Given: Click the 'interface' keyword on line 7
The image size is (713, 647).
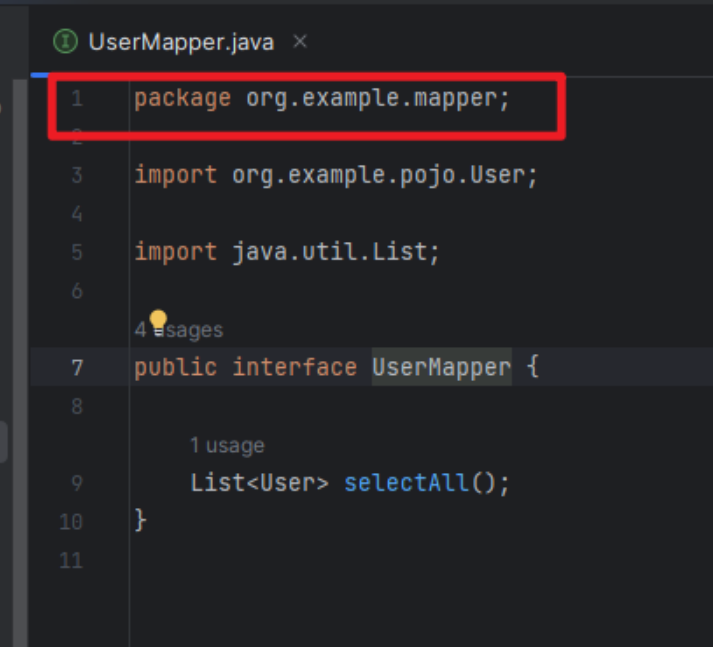Looking at the screenshot, I should (294, 368).
